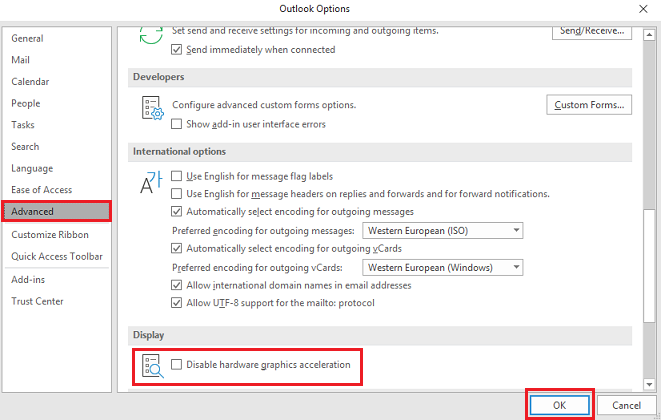Screen dimensions: 661x420
Task: Close the Outlook Options dialog with X
Action: click(x=643, y=9)
